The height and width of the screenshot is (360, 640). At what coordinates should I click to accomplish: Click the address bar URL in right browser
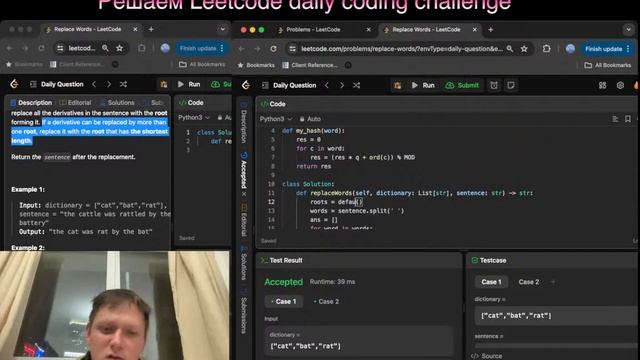(x=402, y=49)
